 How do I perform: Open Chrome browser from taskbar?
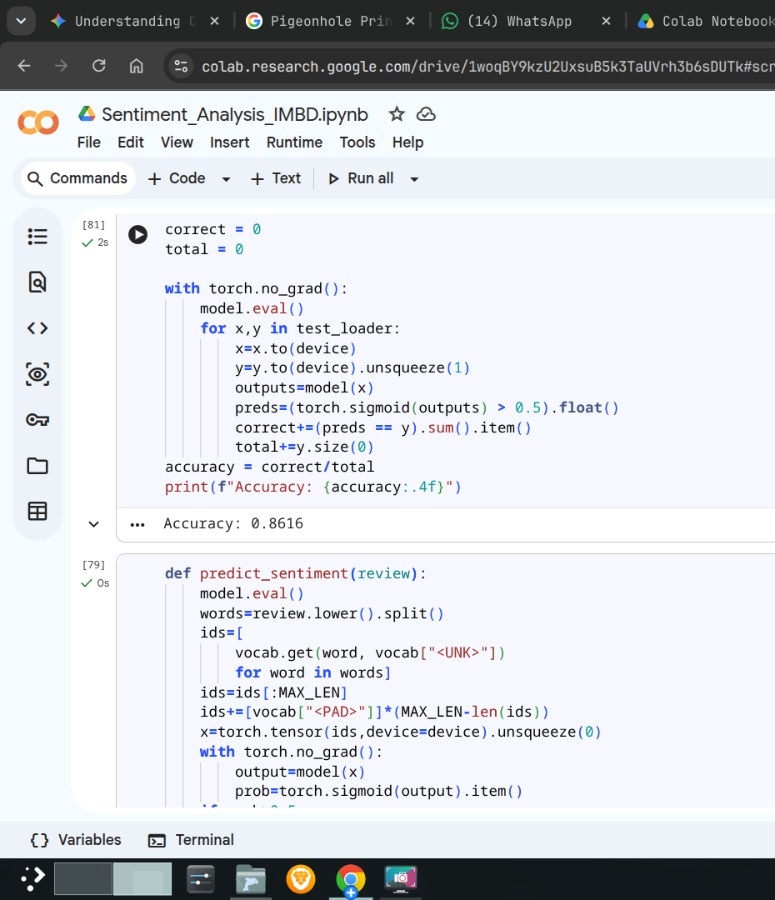pyautogui.click(x=351, y=880)
